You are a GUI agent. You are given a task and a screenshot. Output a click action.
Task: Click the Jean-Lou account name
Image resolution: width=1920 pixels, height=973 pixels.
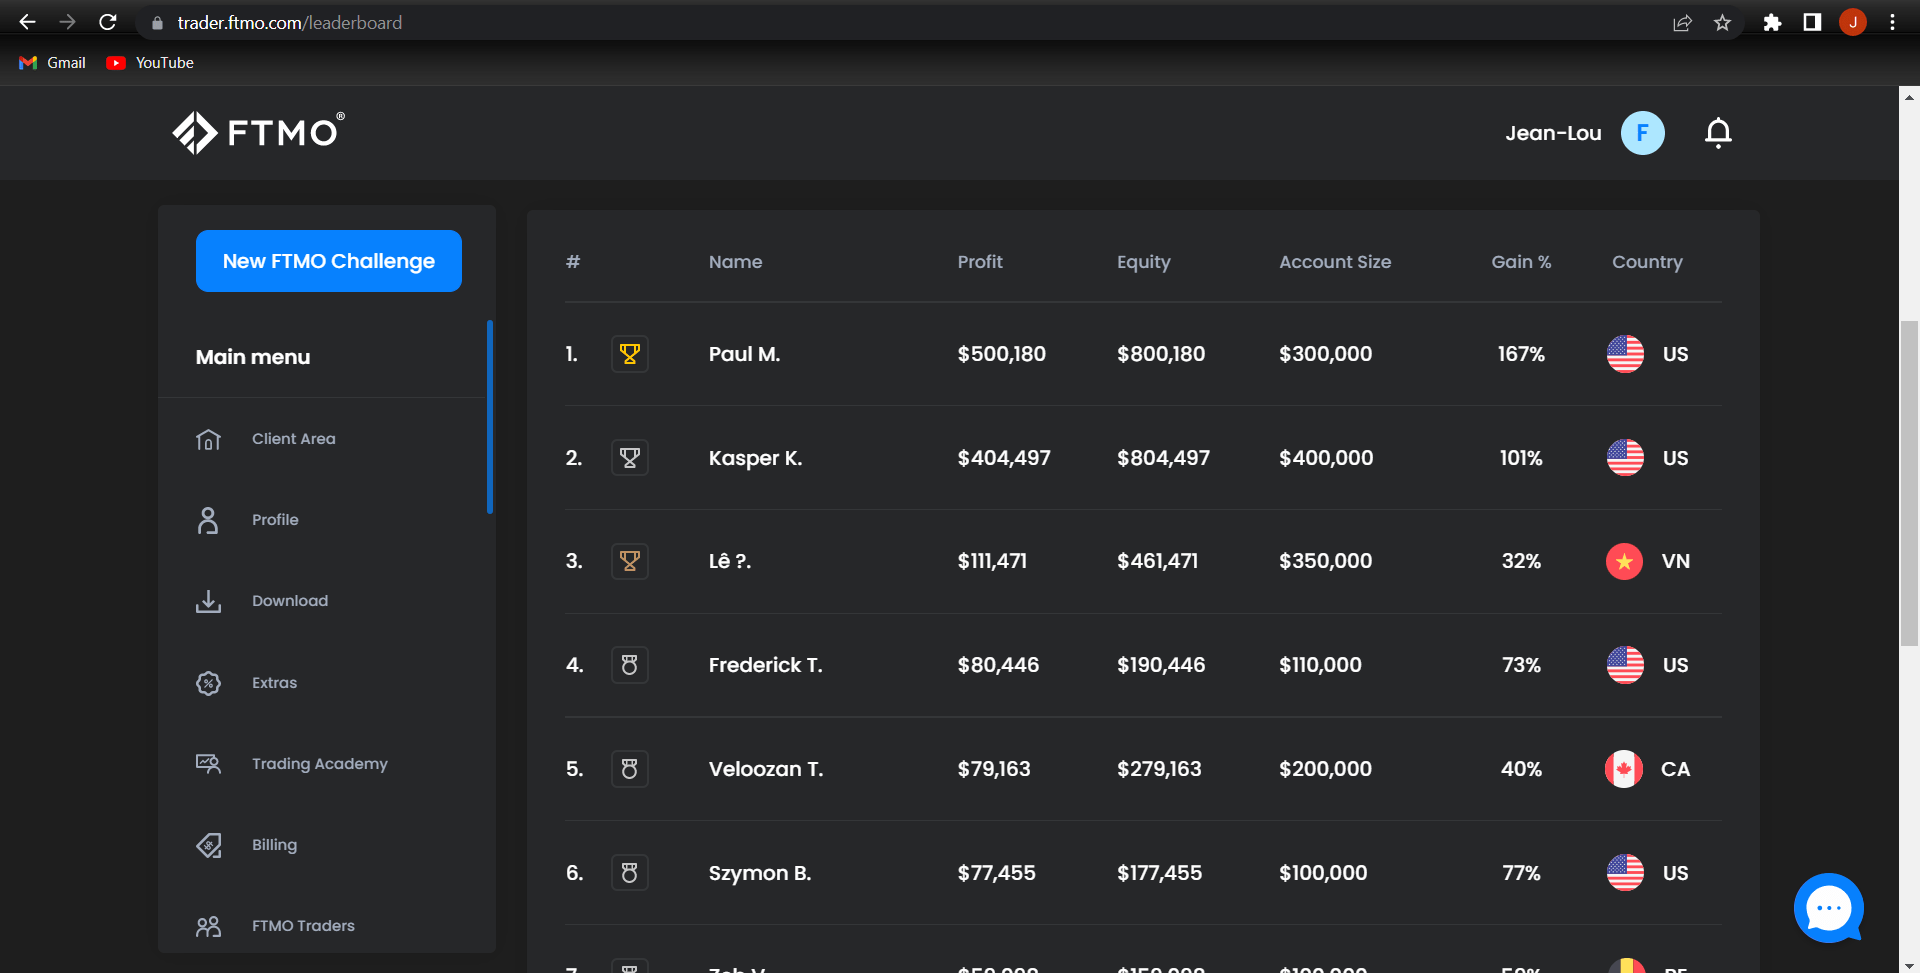1552,132
